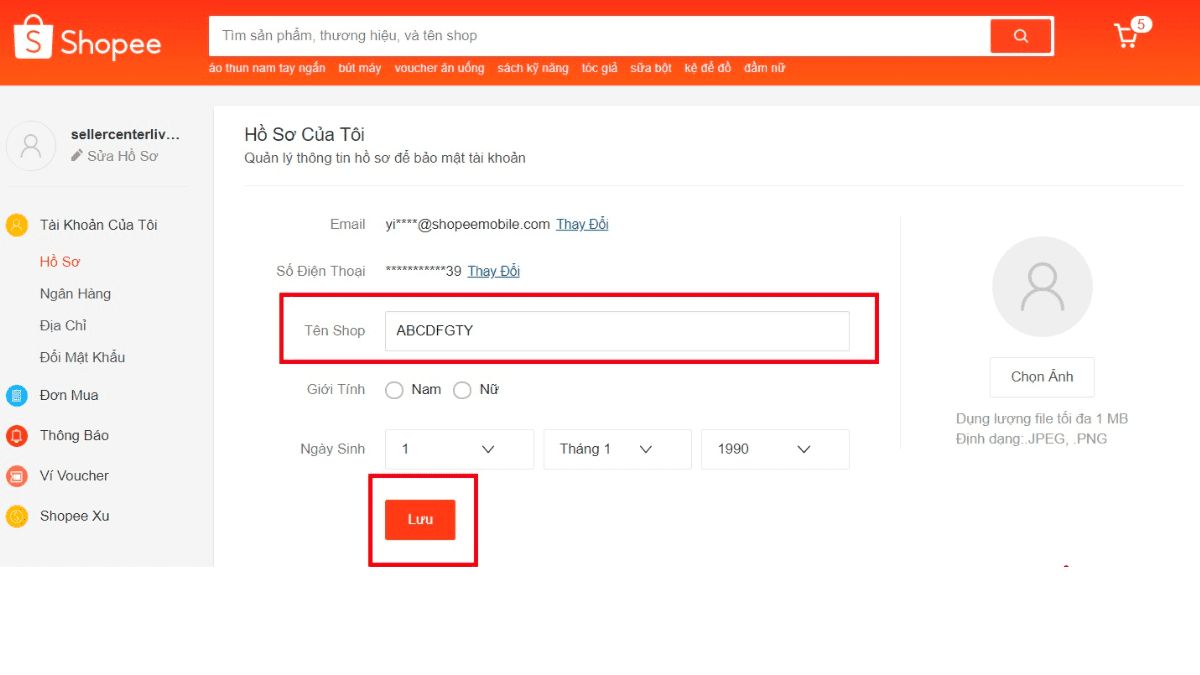Click the profile avatar placeholder
The image size is (1200, 675).
(1042, 286)
